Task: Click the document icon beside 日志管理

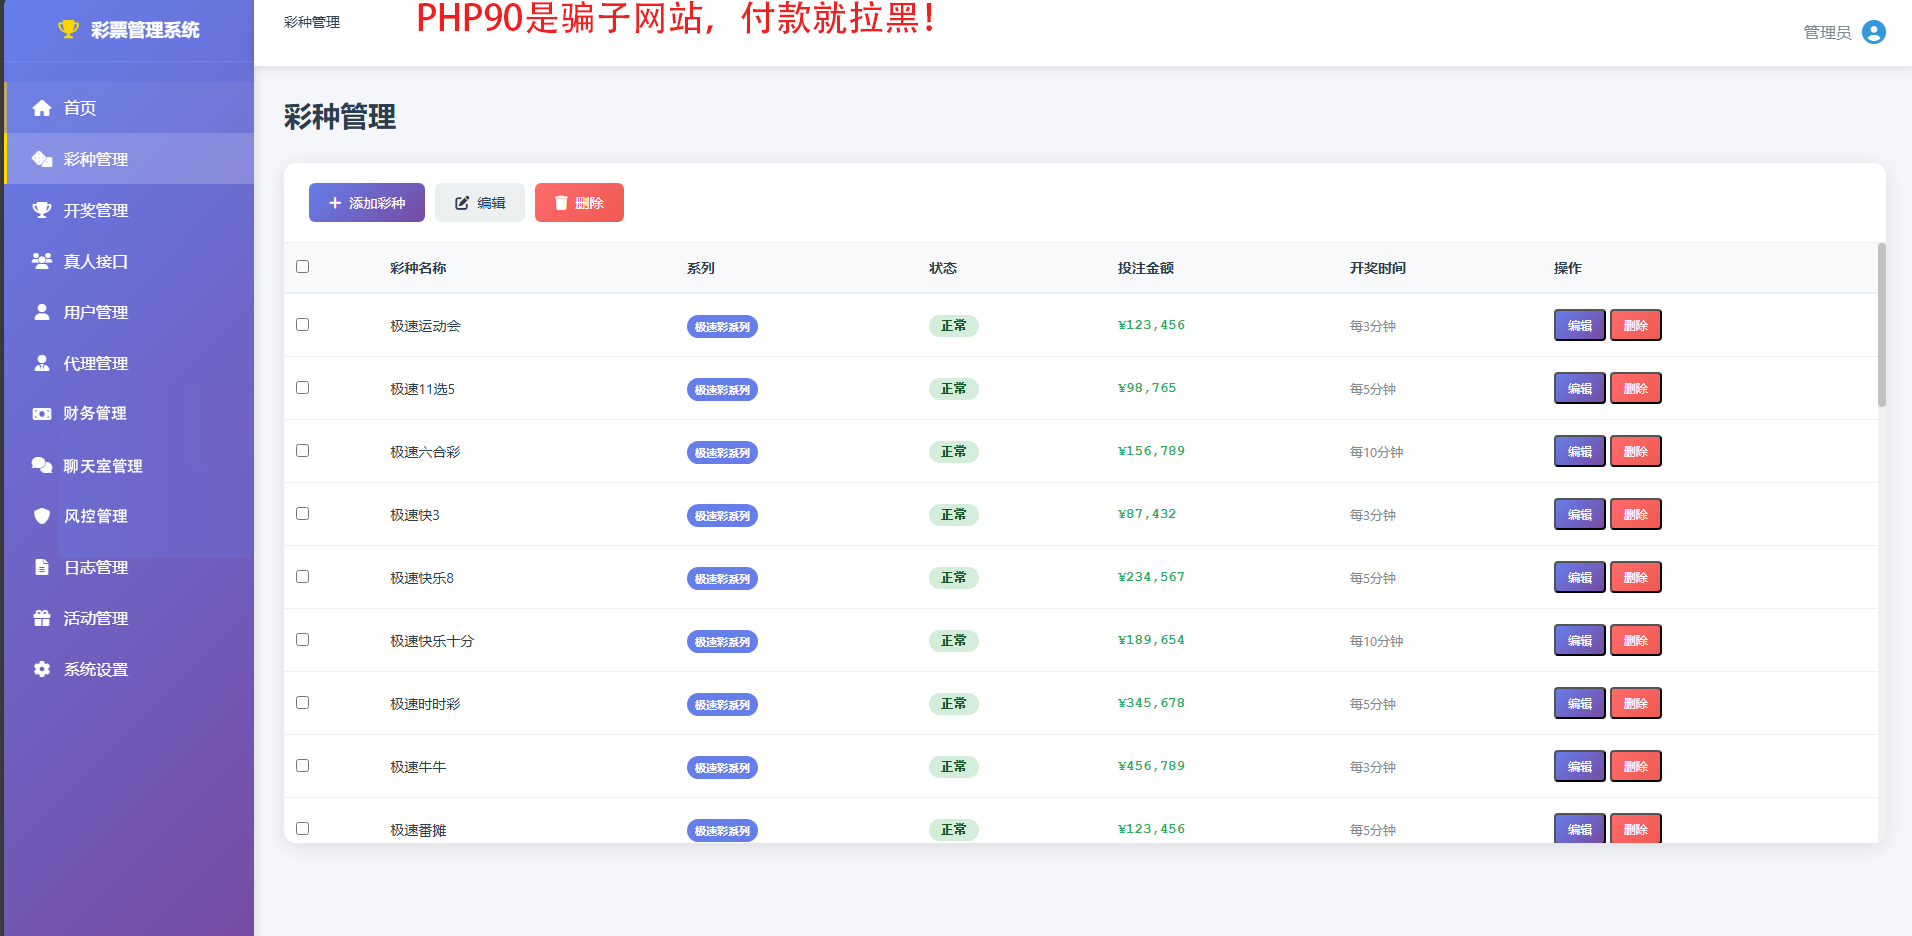Action: pos(42,567)
